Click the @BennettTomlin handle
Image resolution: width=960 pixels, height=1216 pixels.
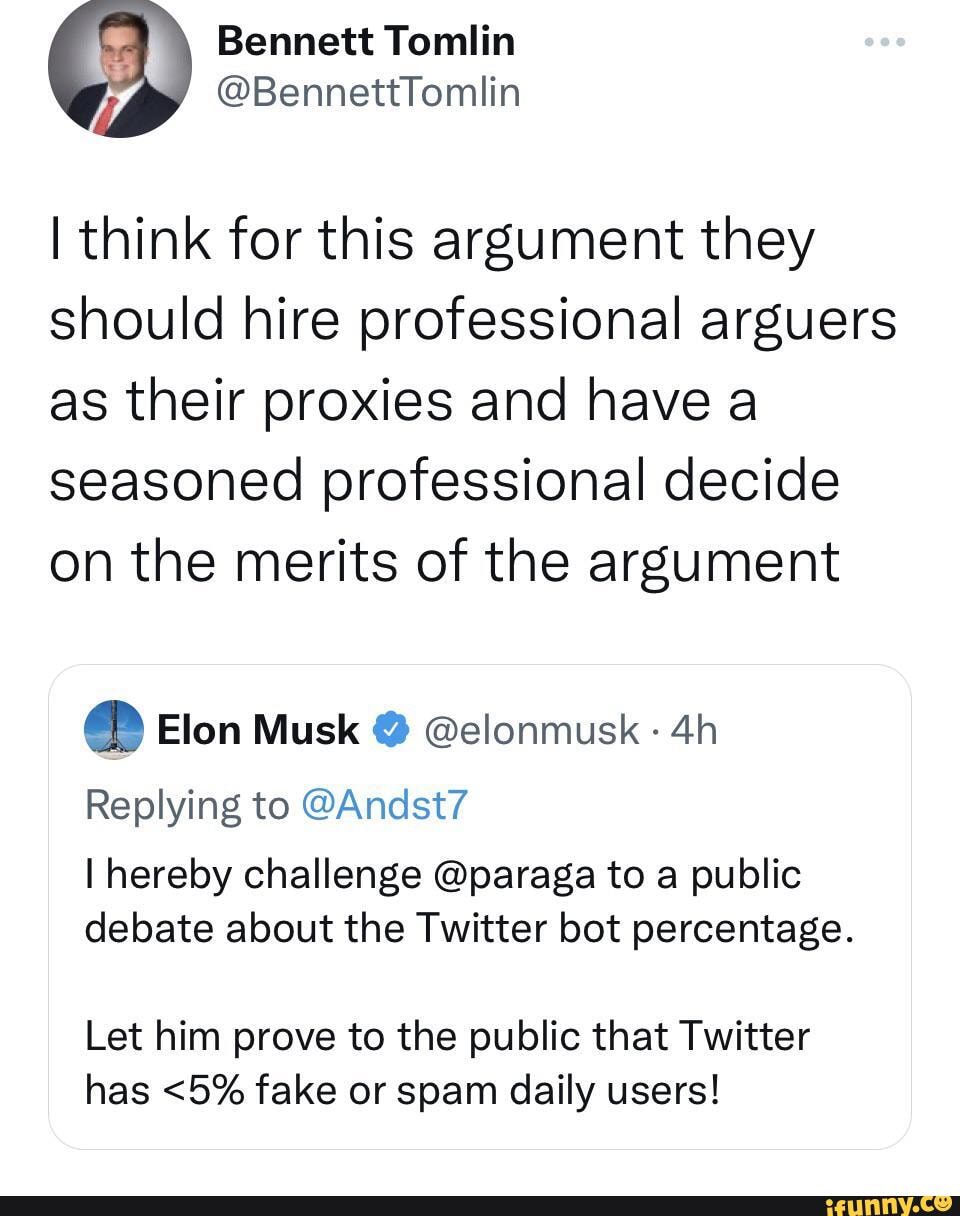369,92
